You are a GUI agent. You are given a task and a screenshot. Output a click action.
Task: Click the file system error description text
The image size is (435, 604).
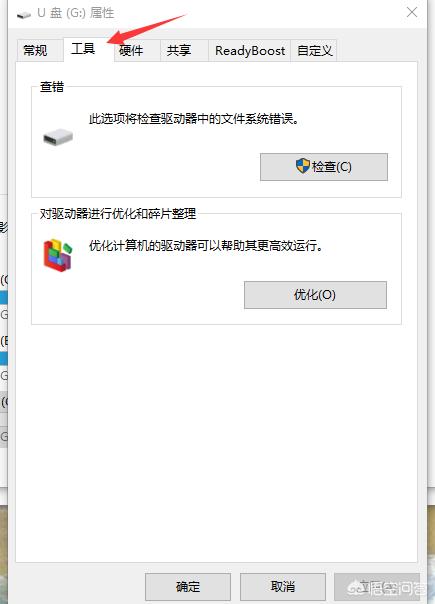click(x=194, y=119)
